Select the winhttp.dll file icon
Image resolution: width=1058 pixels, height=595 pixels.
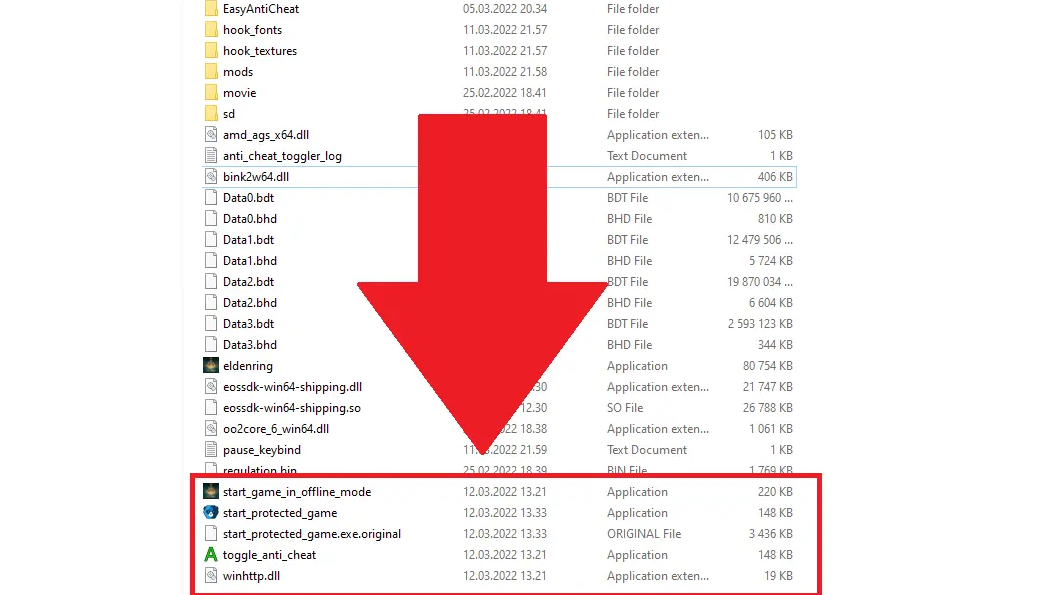[211, 575]
